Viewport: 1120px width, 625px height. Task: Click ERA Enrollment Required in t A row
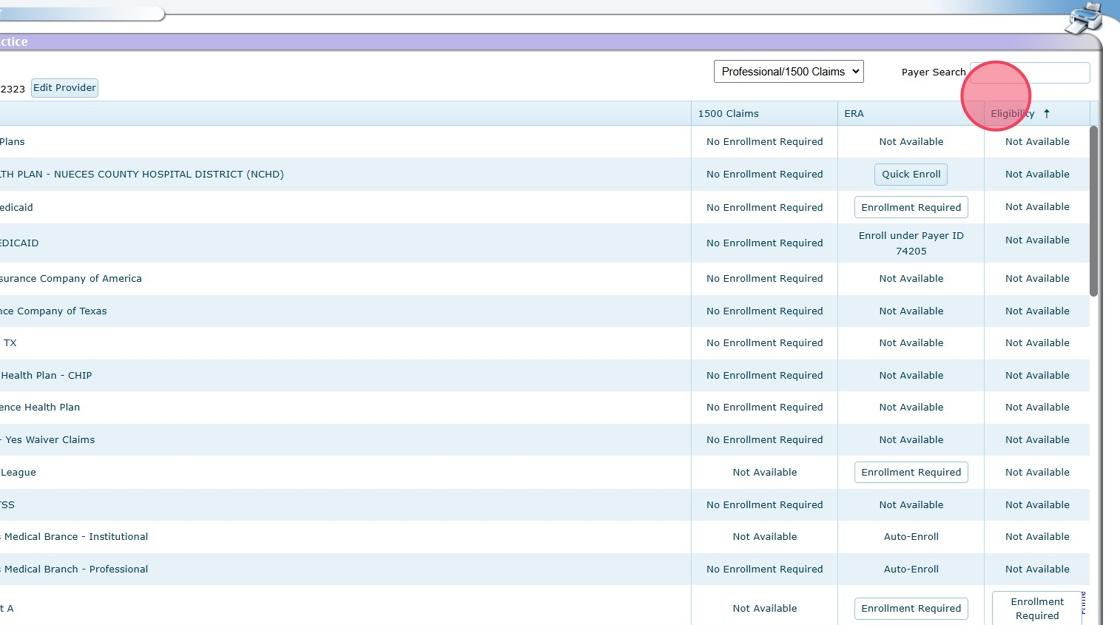(911, 609)
